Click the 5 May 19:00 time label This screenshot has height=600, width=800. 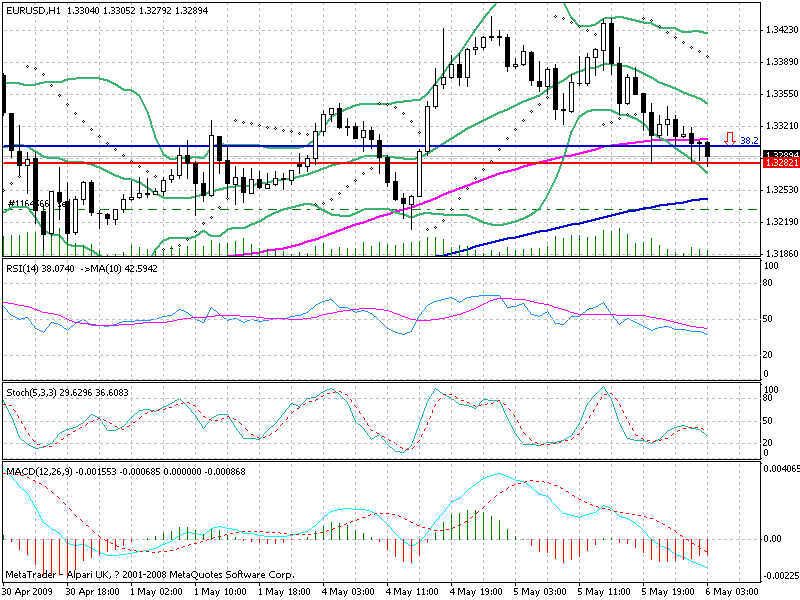(x=668, y=592)
